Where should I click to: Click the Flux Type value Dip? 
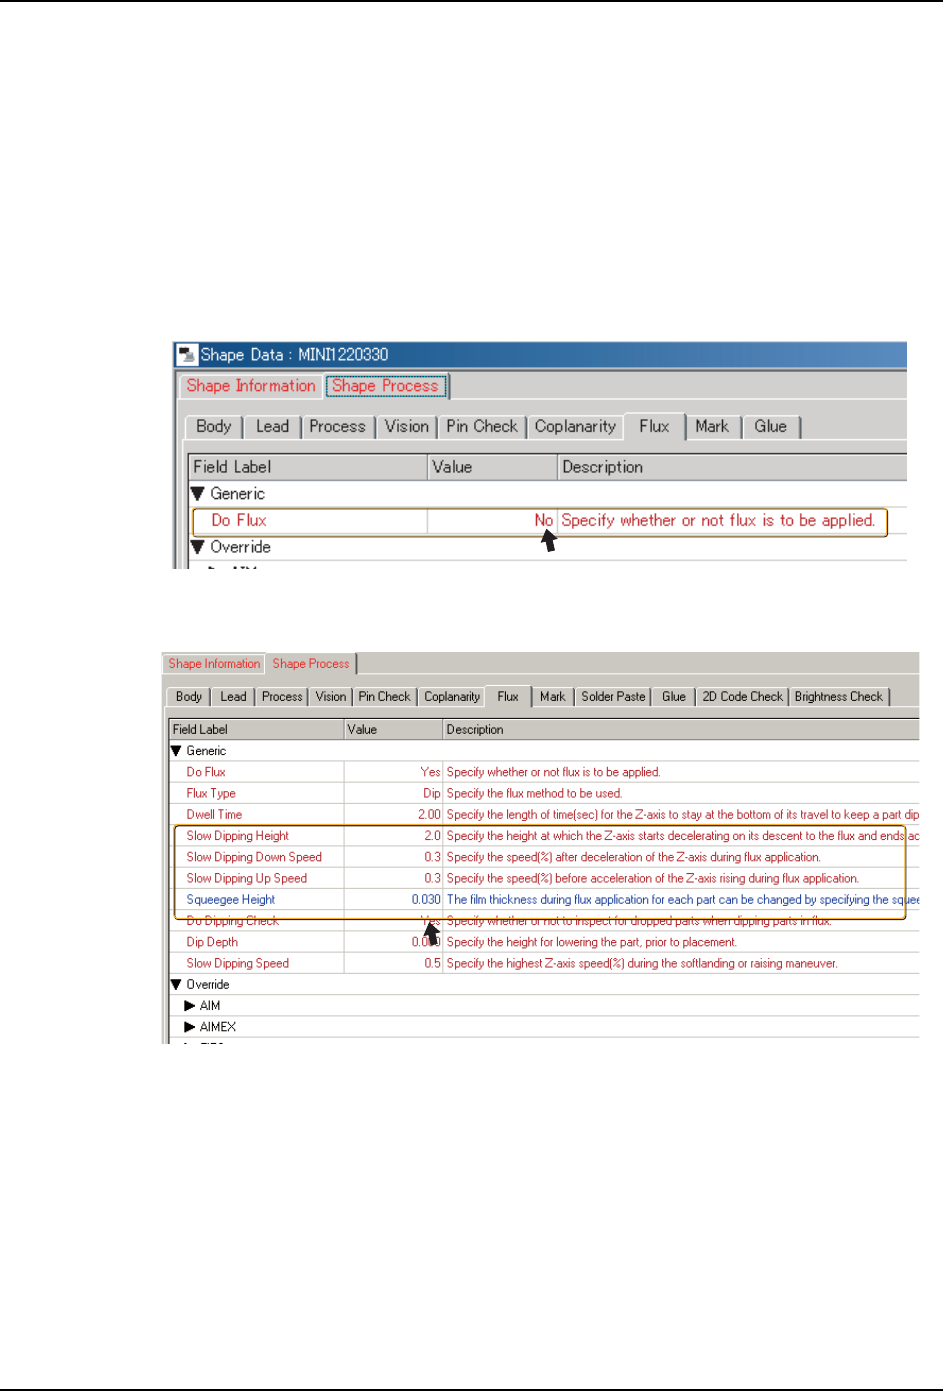[x=432, y=794]
